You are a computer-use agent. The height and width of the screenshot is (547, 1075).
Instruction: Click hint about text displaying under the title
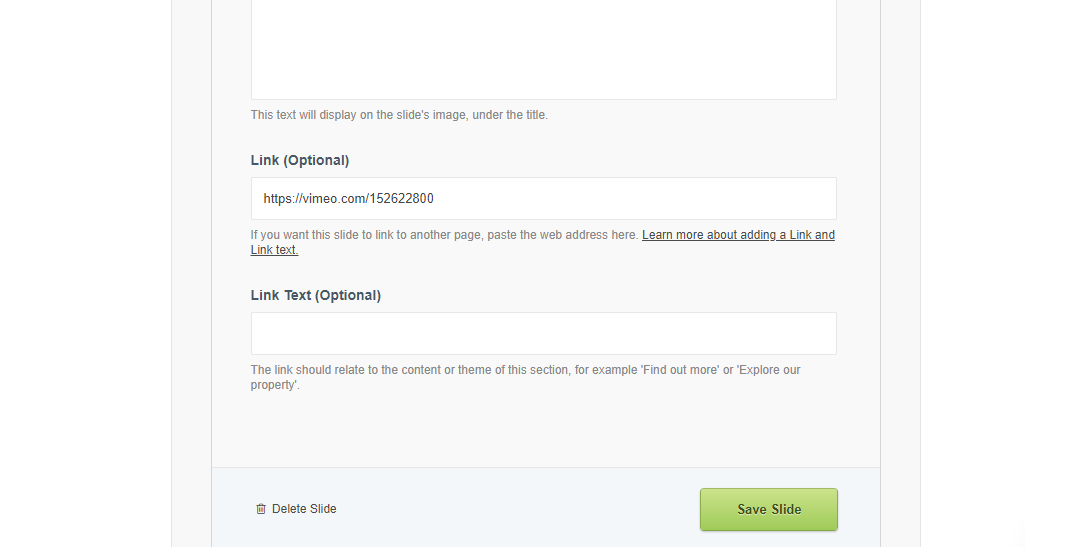(399, 115)
